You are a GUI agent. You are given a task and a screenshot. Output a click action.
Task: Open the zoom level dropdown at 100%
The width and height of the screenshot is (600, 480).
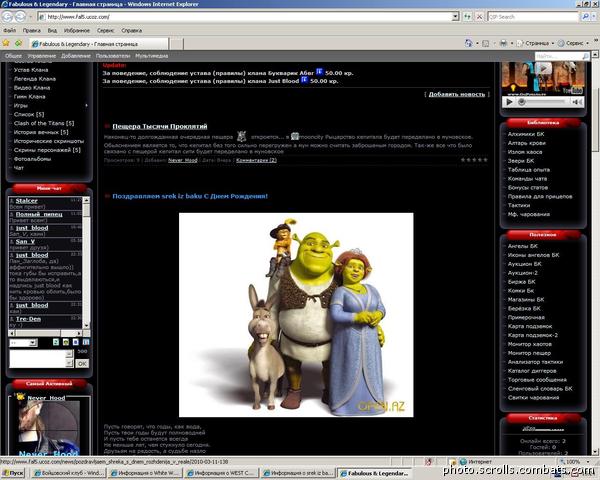coord(588,462)
